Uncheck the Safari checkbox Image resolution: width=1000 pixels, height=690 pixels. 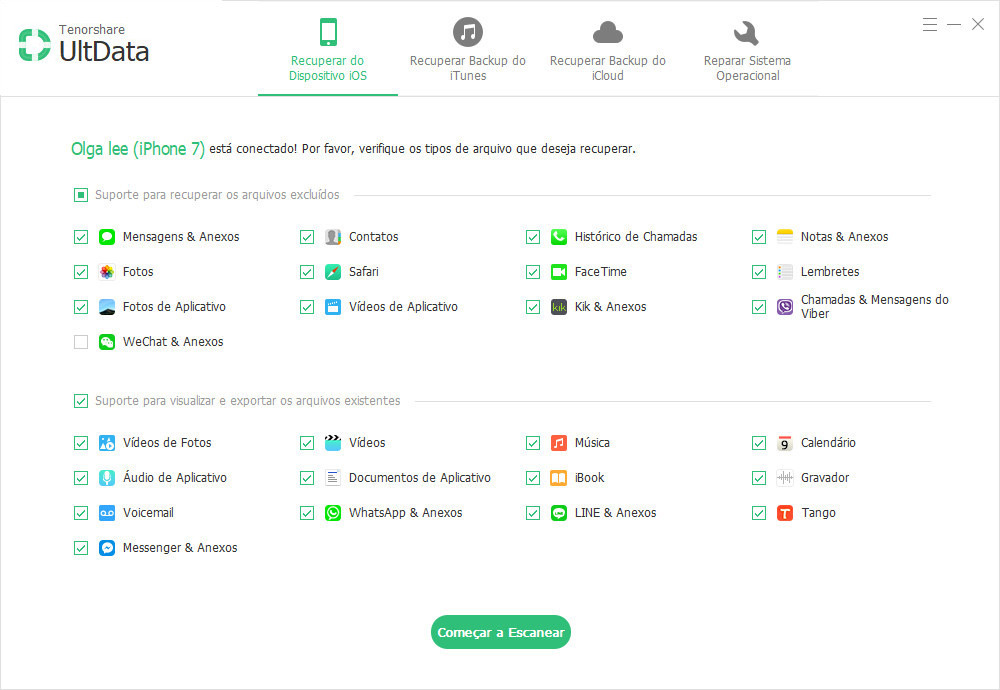point(307,272)
